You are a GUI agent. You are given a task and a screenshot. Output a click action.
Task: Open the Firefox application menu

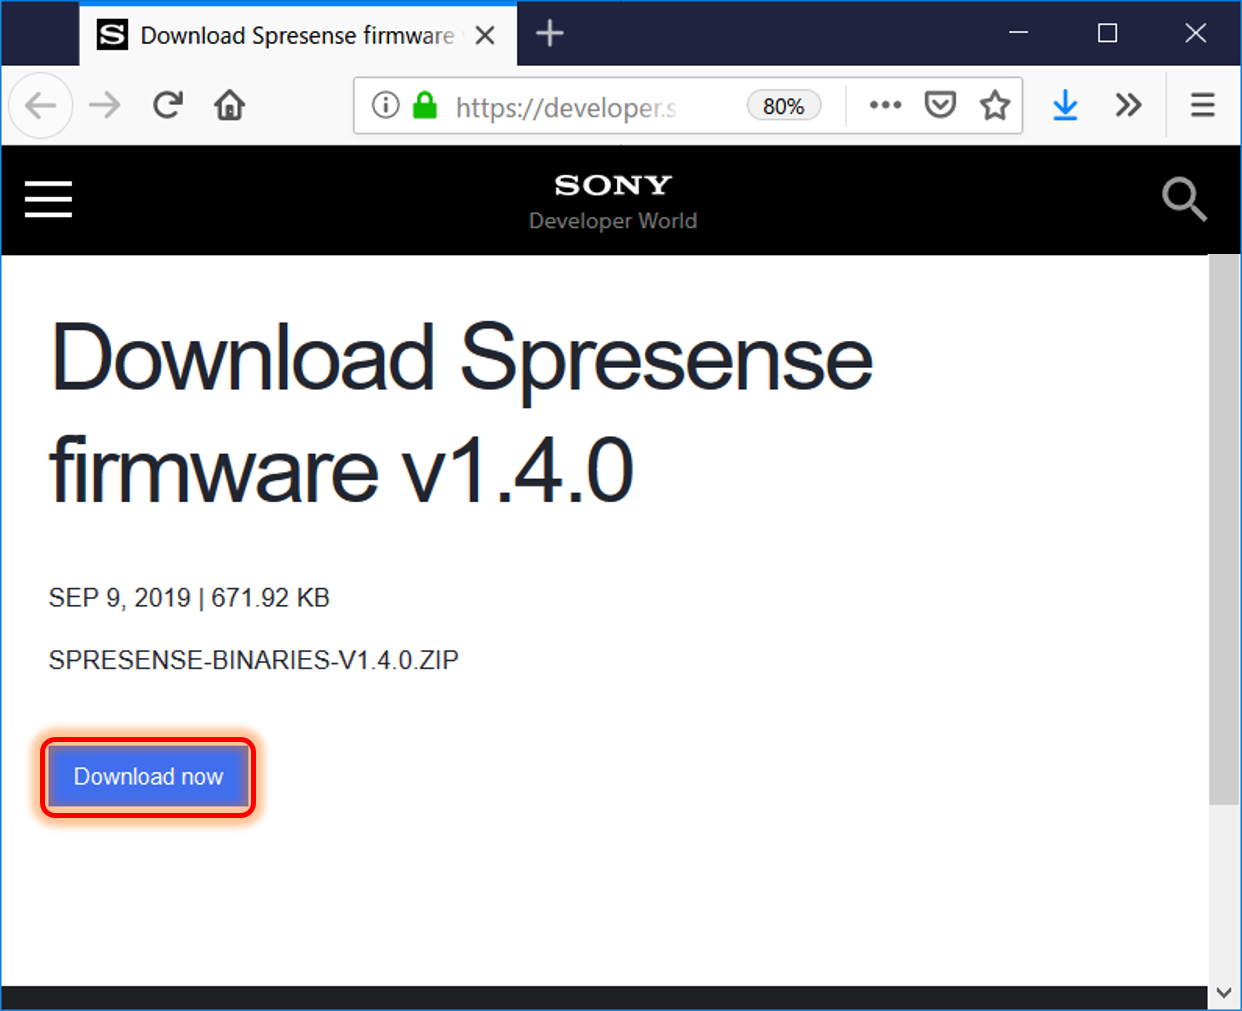tap(1202, 105)
